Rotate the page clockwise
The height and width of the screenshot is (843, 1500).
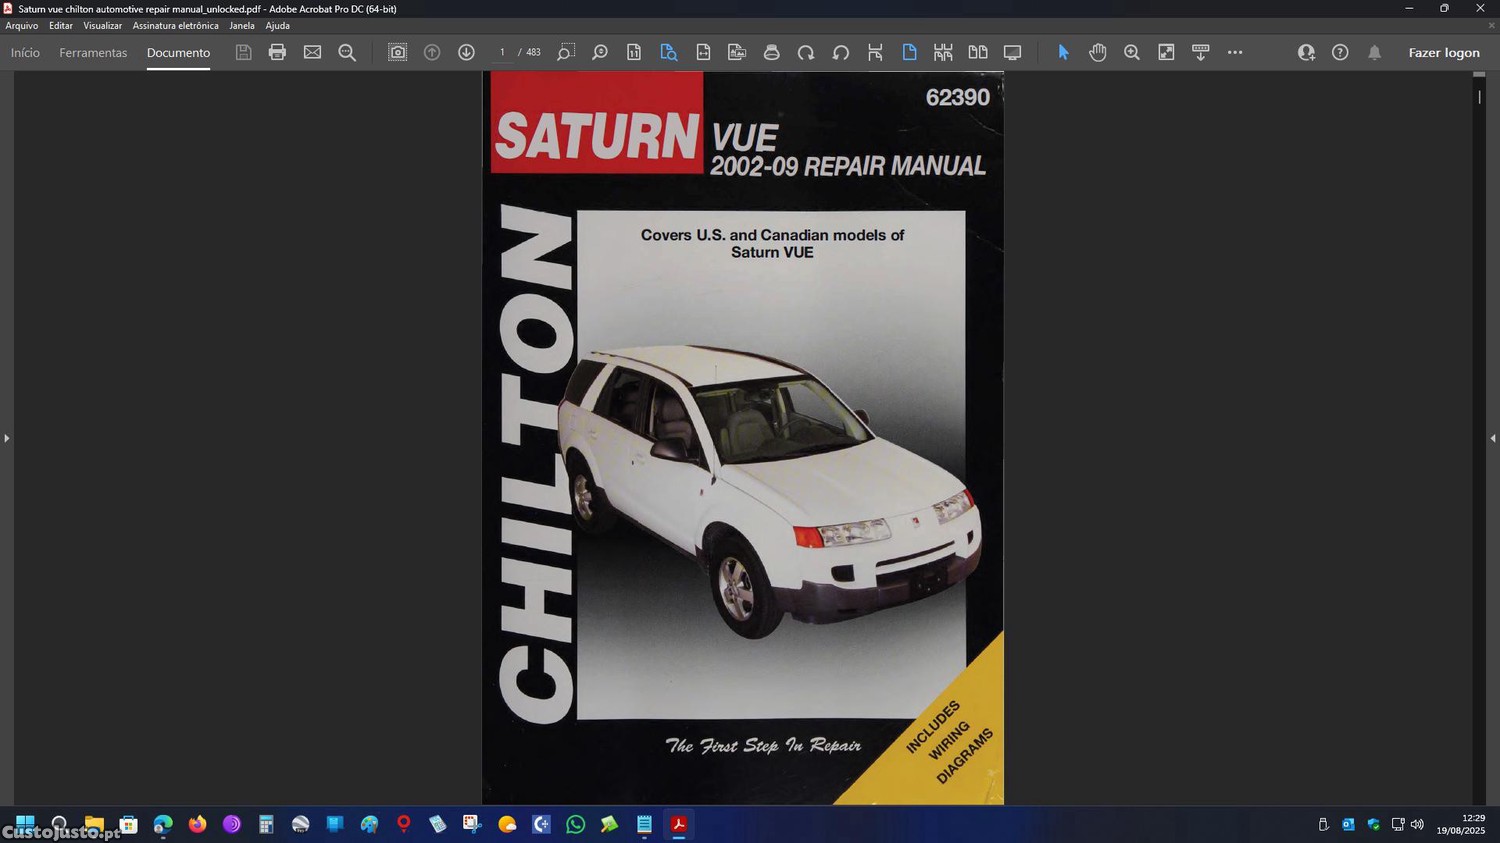(x=806, y=52)
